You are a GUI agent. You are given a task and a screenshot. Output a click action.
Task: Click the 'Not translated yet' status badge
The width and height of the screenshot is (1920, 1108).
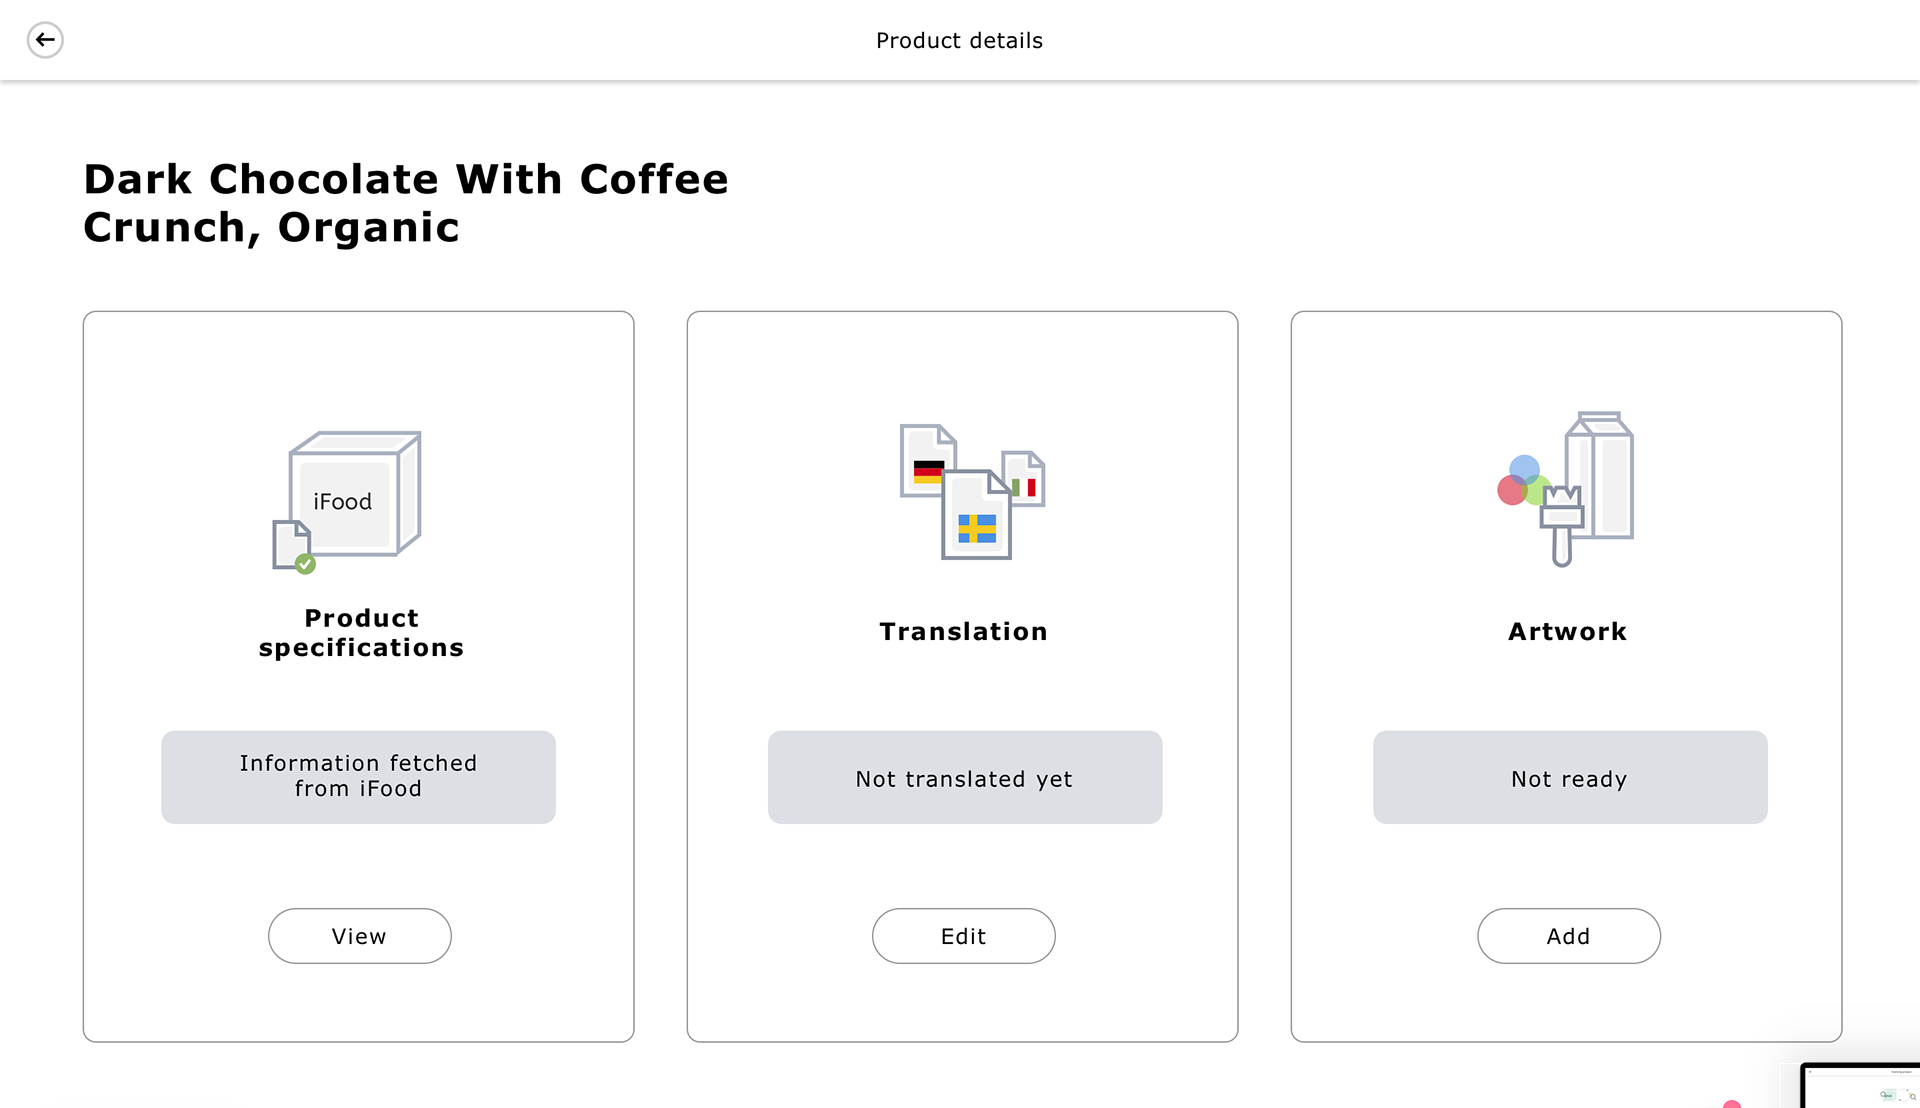[x=964, y=777]
